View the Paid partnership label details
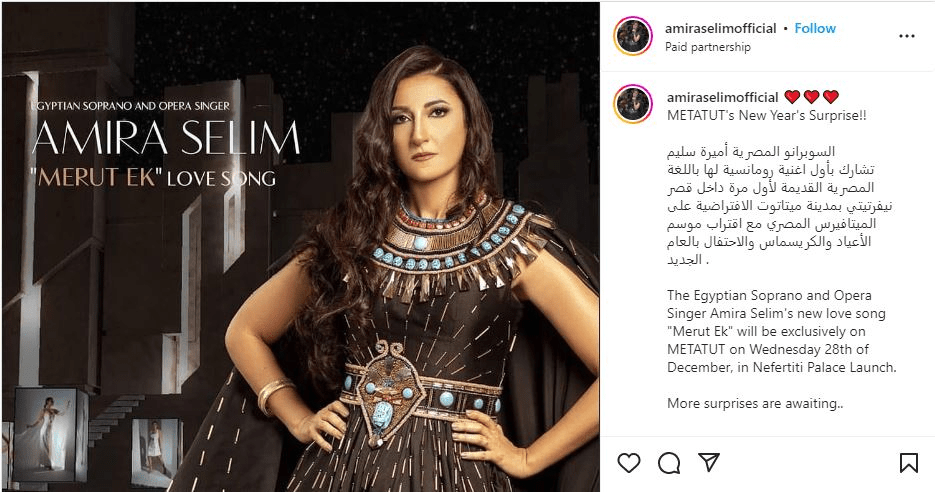 [x=708, y=47]
